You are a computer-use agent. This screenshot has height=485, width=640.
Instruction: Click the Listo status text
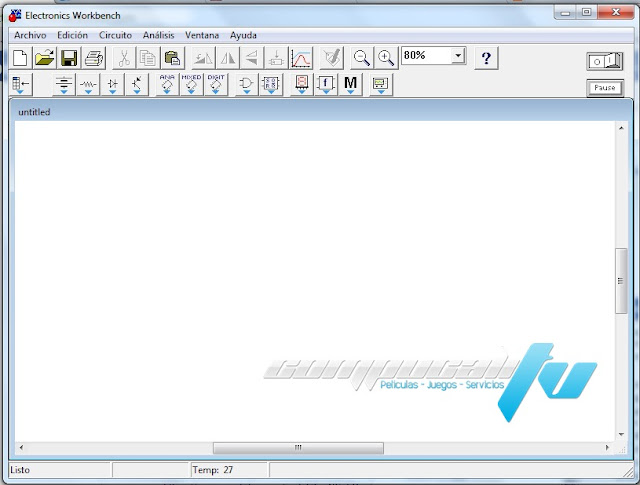click(x=20, y=470)
